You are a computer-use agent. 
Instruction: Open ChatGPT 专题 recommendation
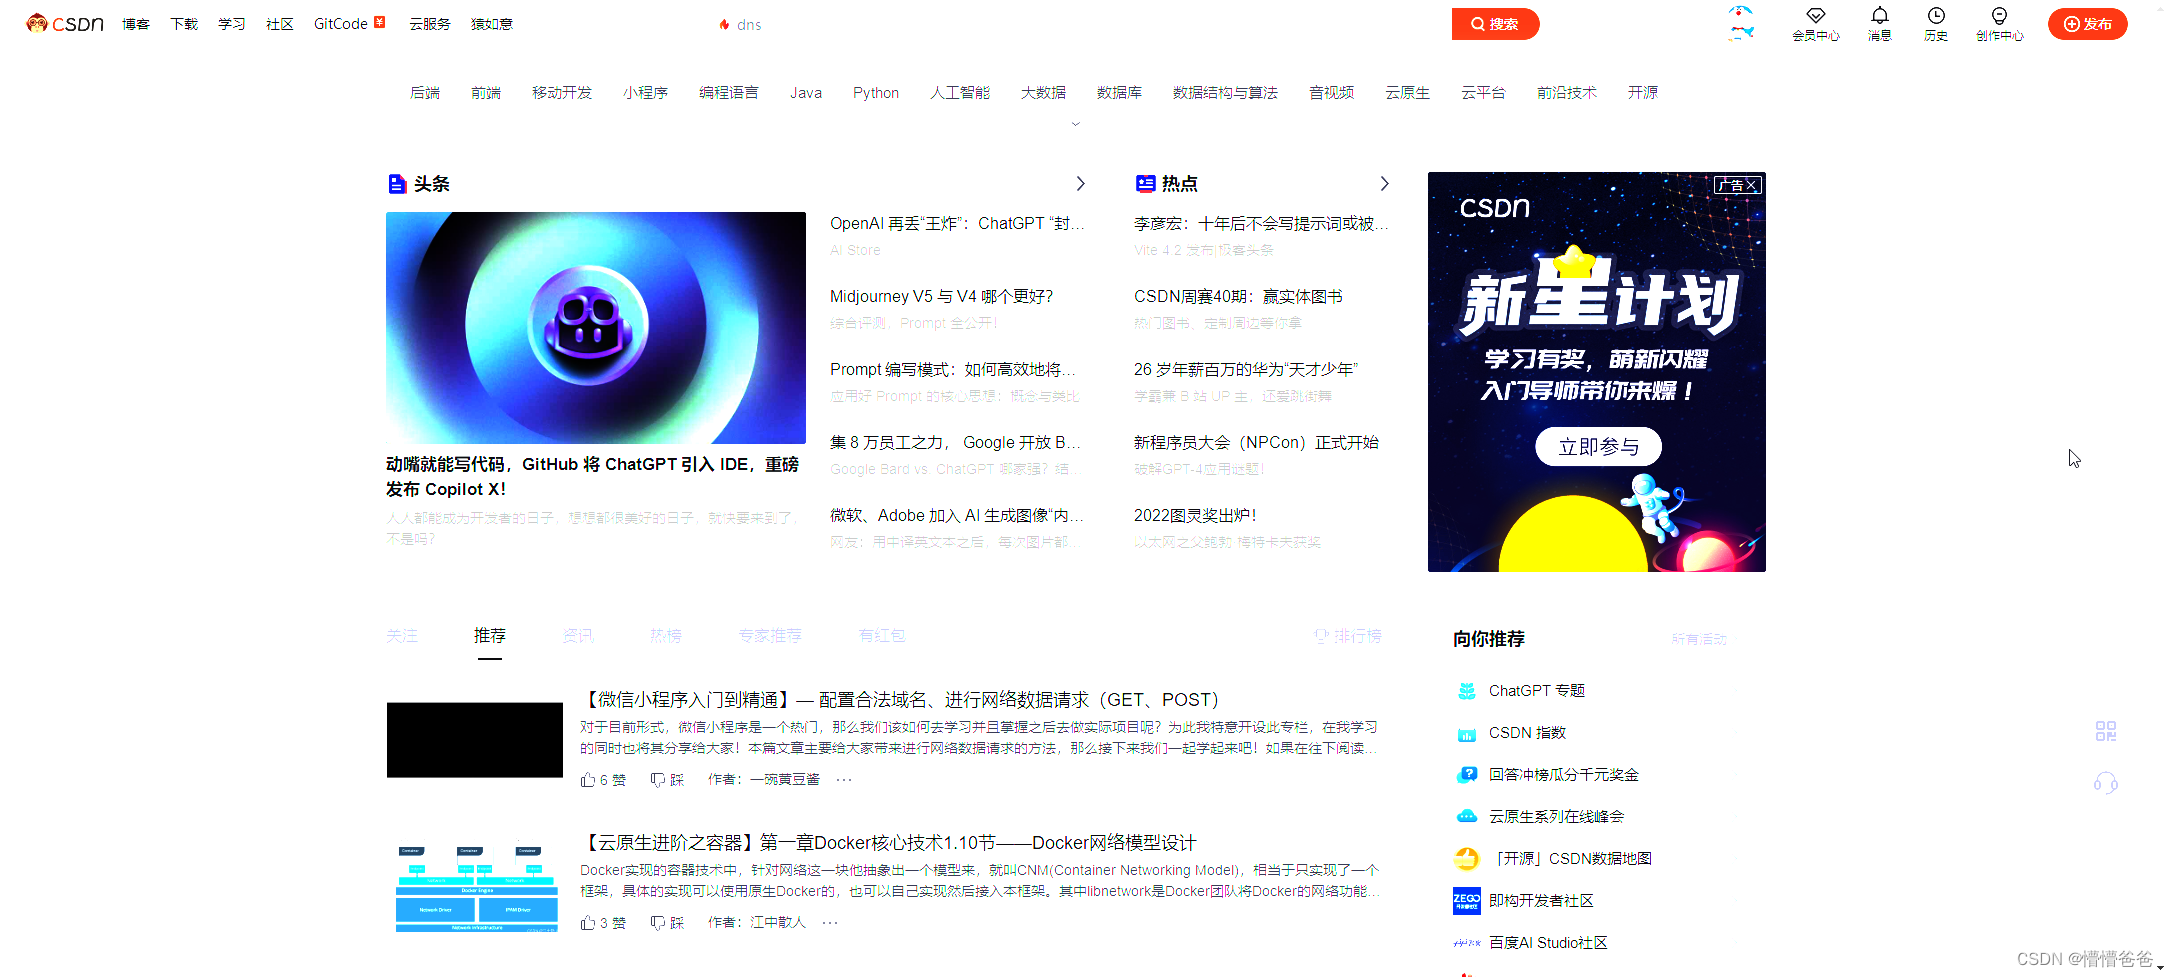coord(1537,691)
